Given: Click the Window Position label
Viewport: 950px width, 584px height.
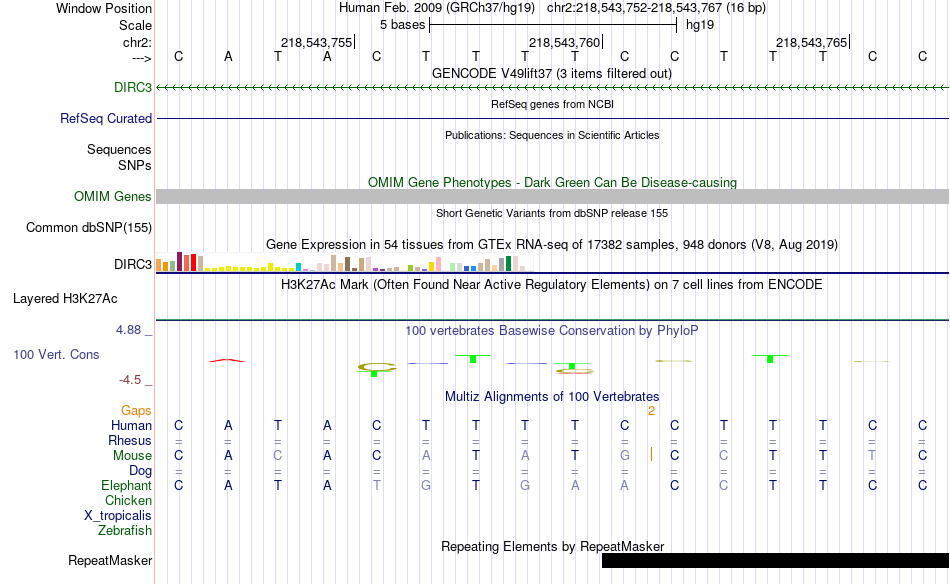Looking at the screenshot, I should pyautogui.click(x=104, y=8).
